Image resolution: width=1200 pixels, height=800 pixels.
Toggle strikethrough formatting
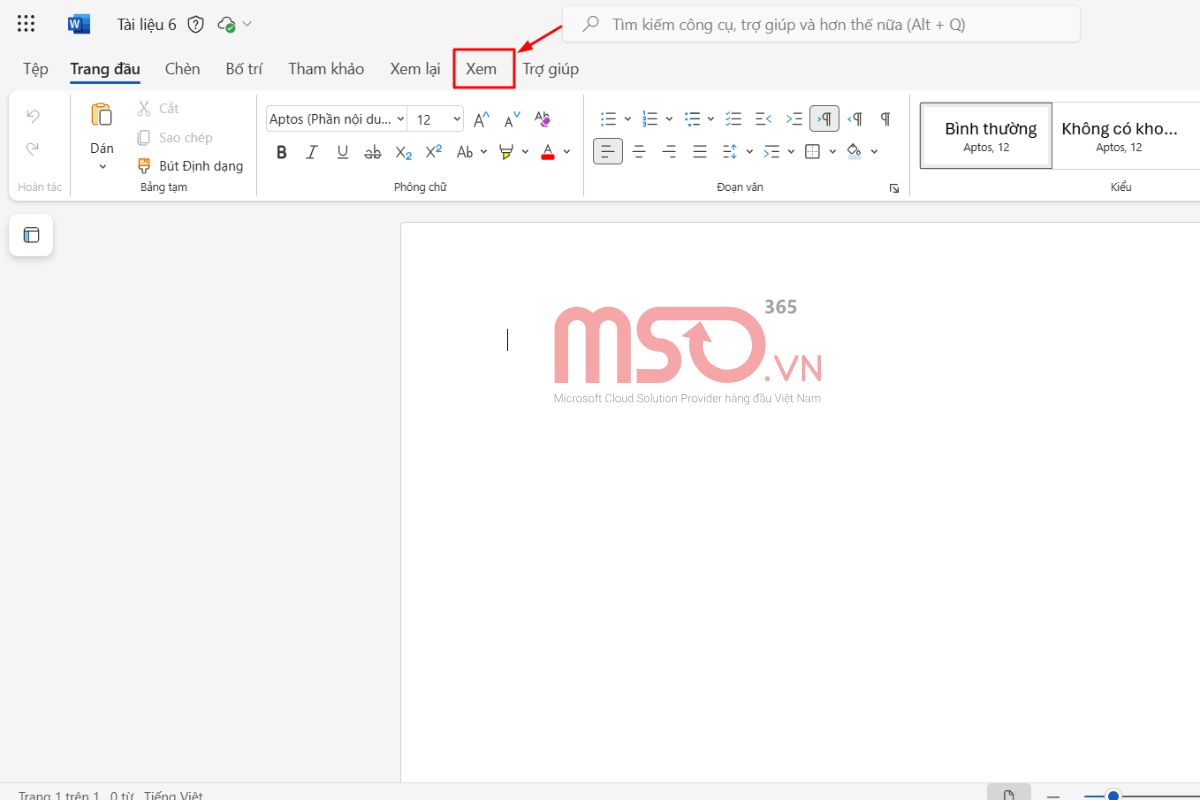[x=373, y=152]
